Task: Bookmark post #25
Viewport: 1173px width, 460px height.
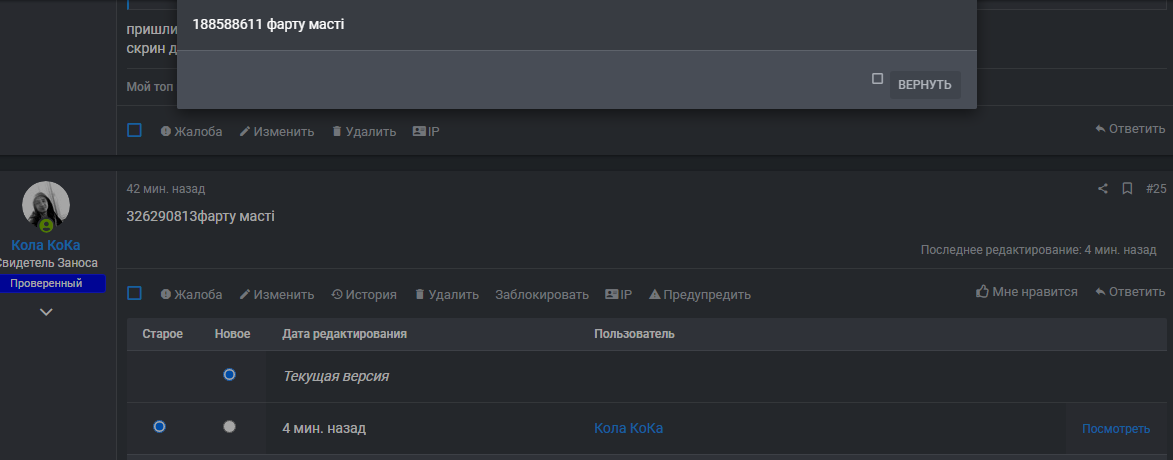Action: 1126,188
